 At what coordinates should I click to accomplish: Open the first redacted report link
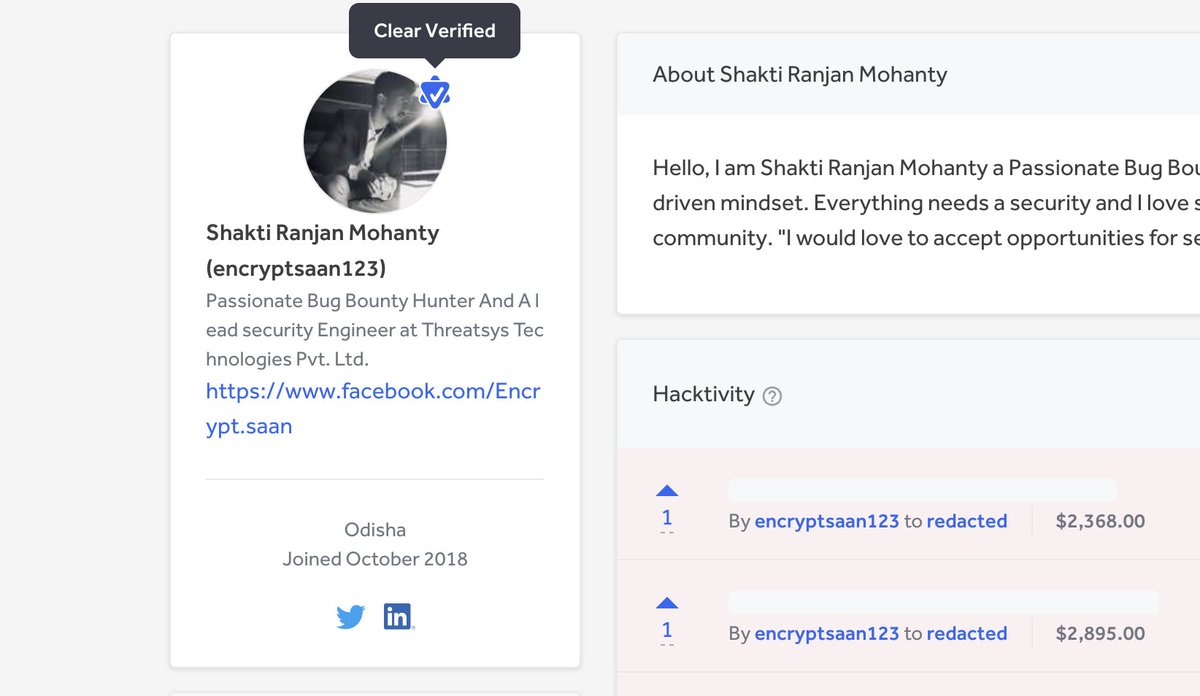[967, 521]
